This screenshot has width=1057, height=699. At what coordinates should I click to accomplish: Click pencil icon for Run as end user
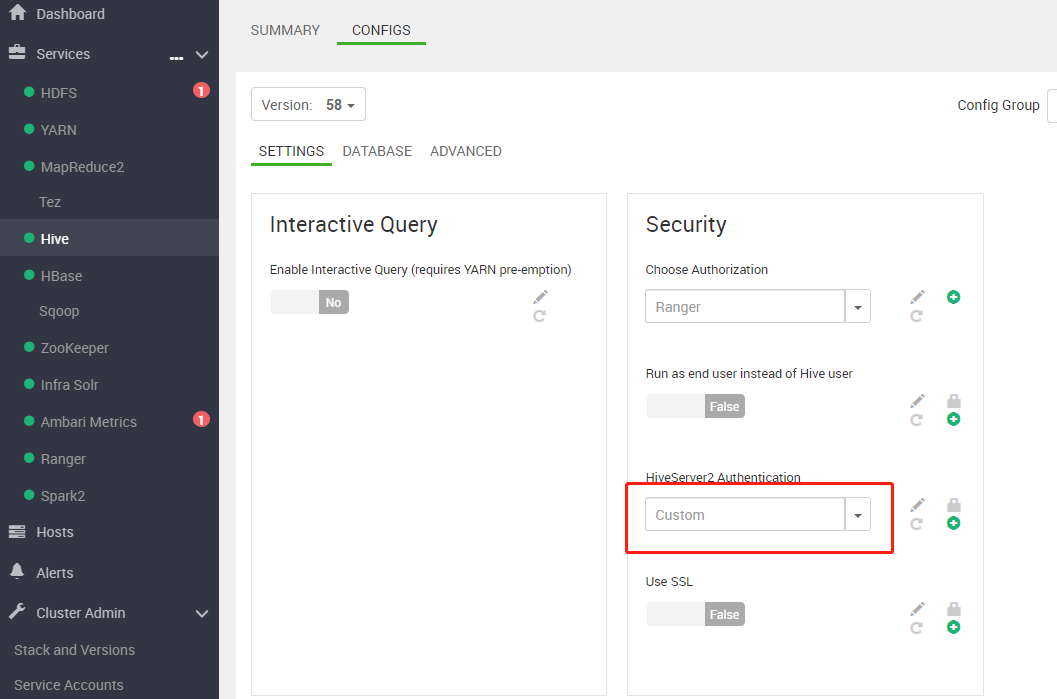(917, 401)
